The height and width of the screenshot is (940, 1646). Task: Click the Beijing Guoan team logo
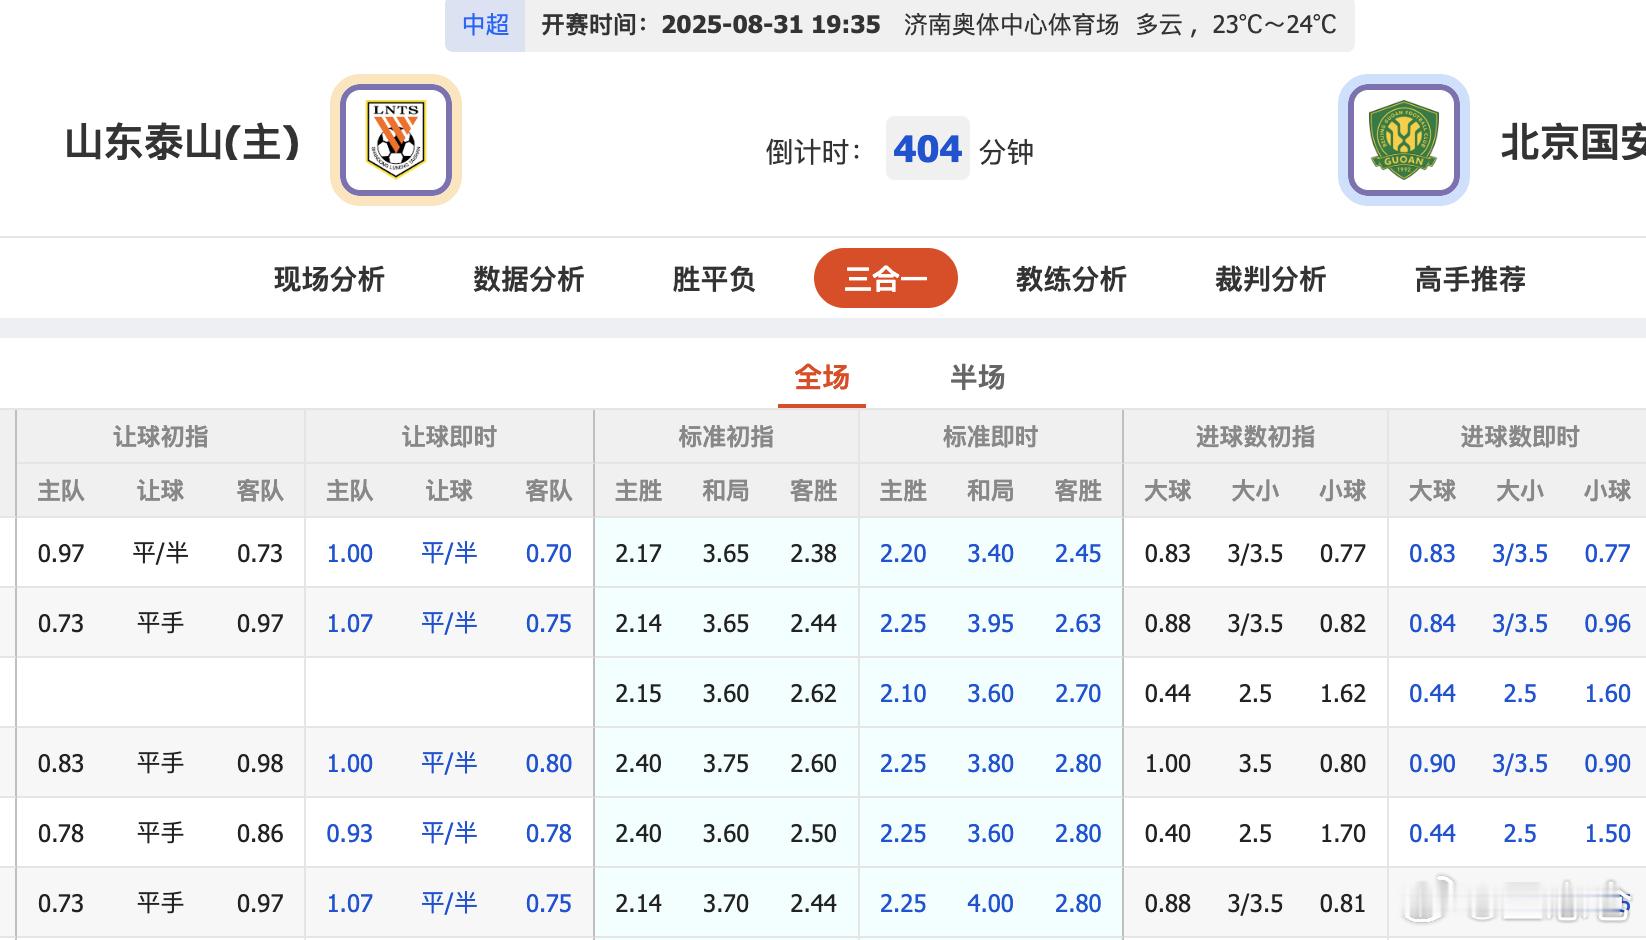point(1404,140)
